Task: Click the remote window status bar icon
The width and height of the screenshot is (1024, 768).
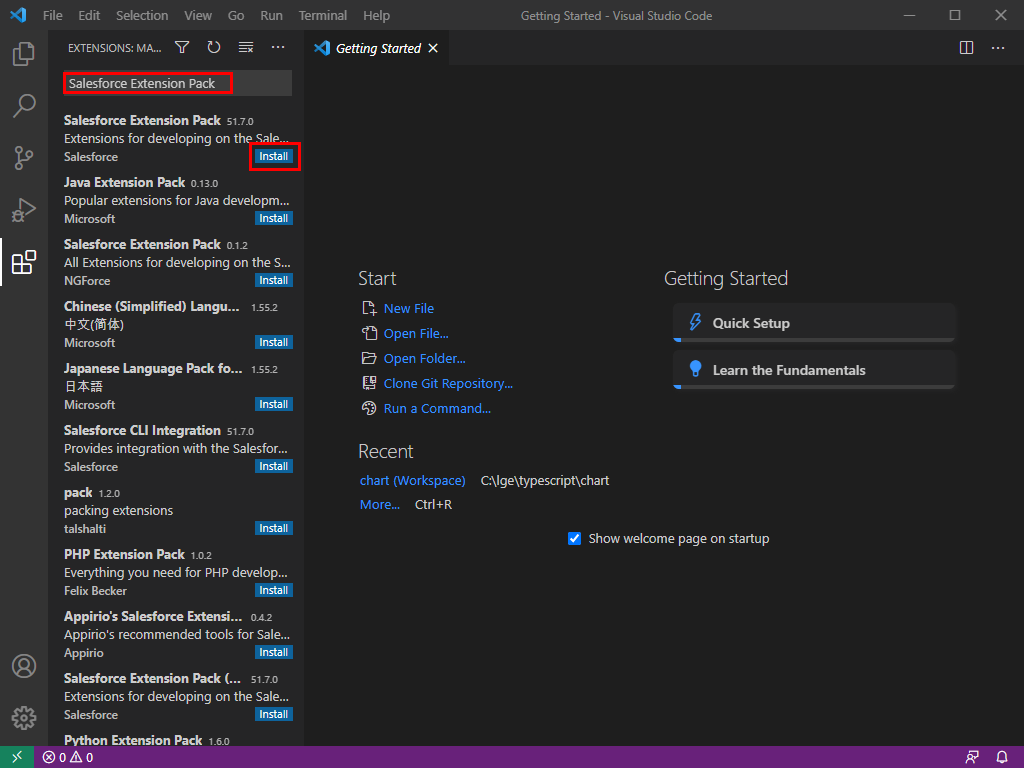Action: tap(17, 757)
